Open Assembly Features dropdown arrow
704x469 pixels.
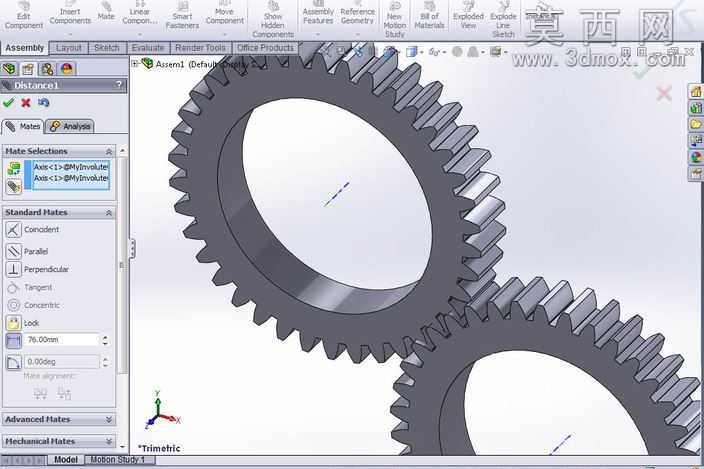(x=318, y=34)
